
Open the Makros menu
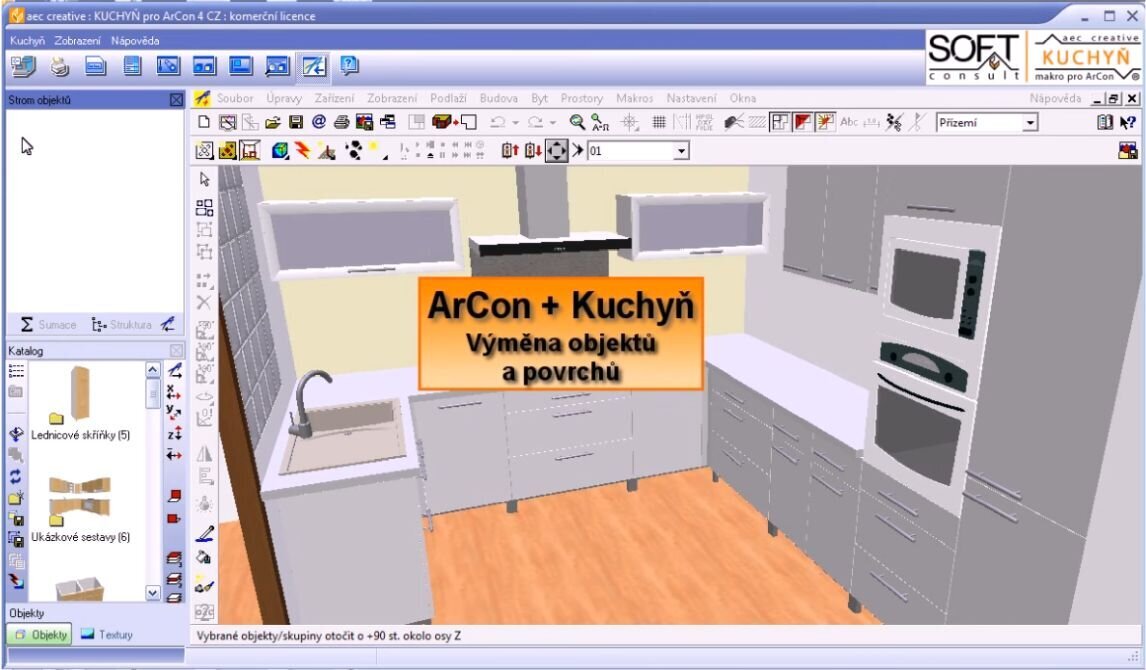[x=636, y=98]
